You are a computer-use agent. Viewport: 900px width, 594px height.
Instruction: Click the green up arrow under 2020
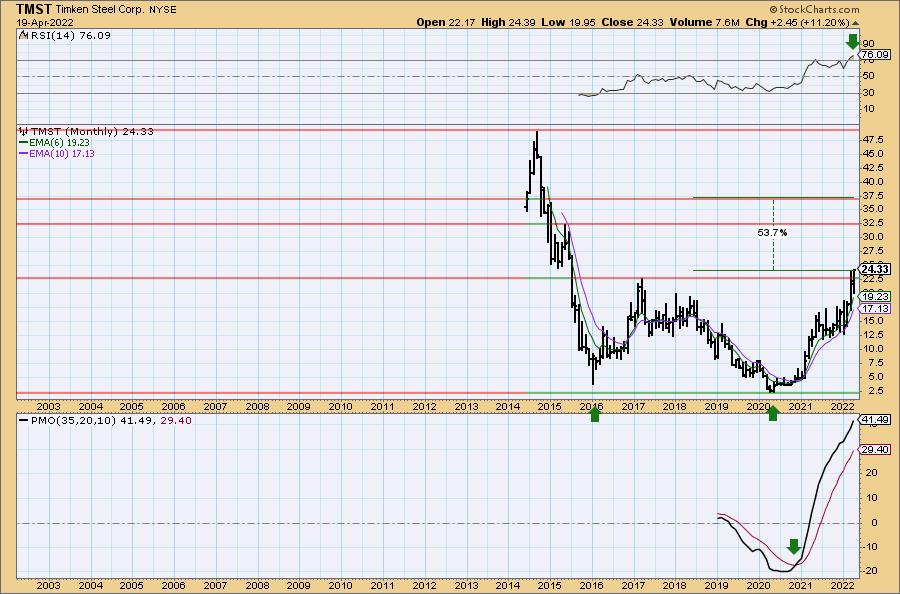pyautogui.click(x=773, y=414)
